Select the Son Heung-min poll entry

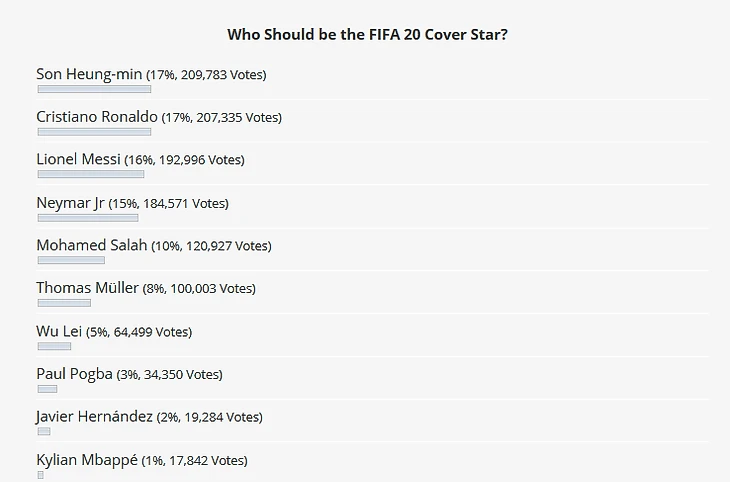[90, 74]
